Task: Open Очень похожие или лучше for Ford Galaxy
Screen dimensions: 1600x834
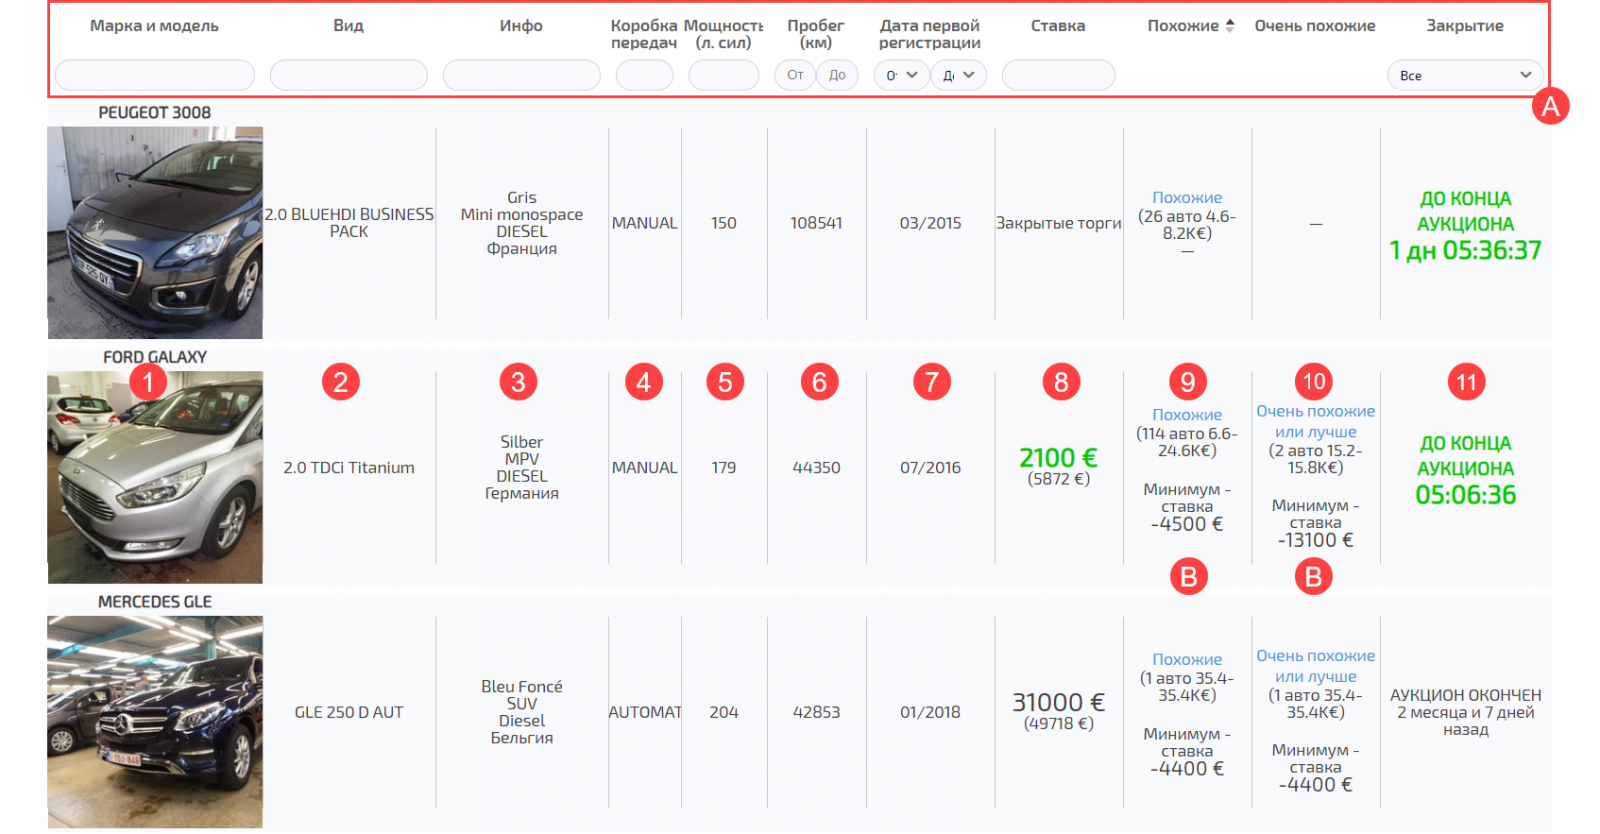Action: click(1315, 421)
